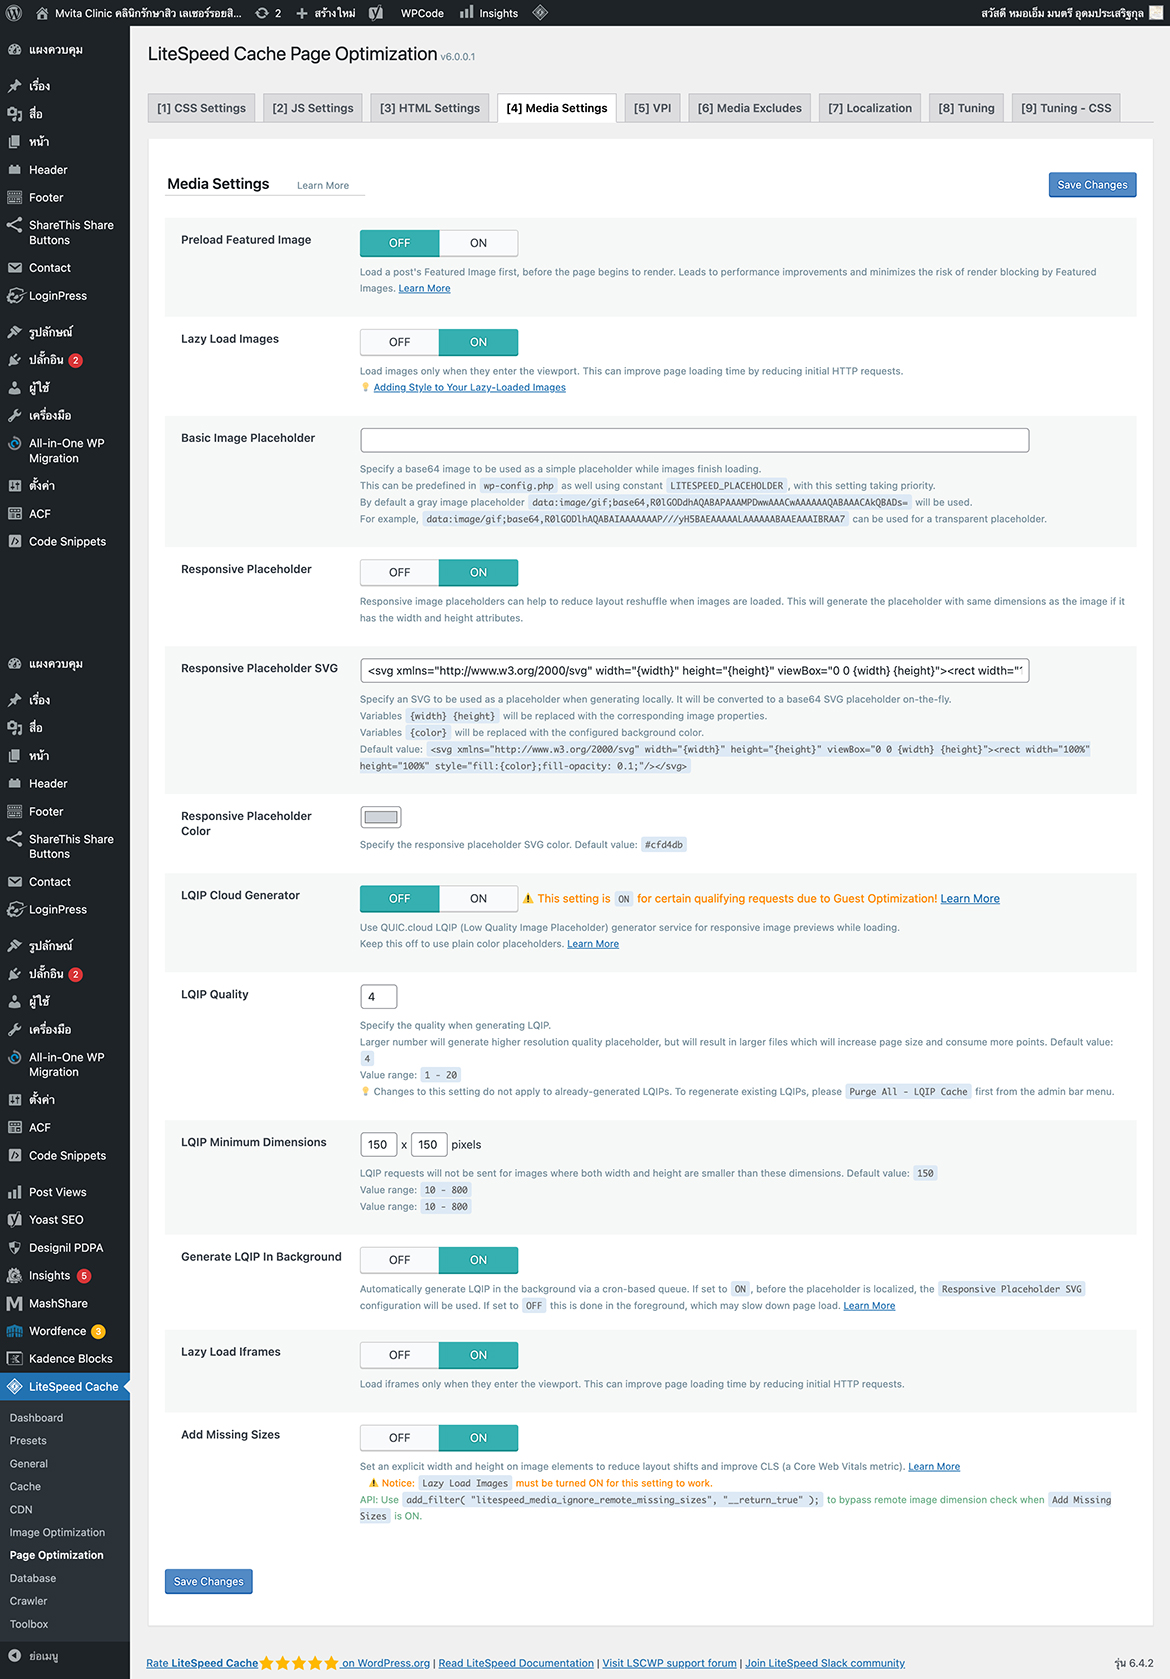
Task: Open the Crawler submenu item
Action: point(28,1601)
